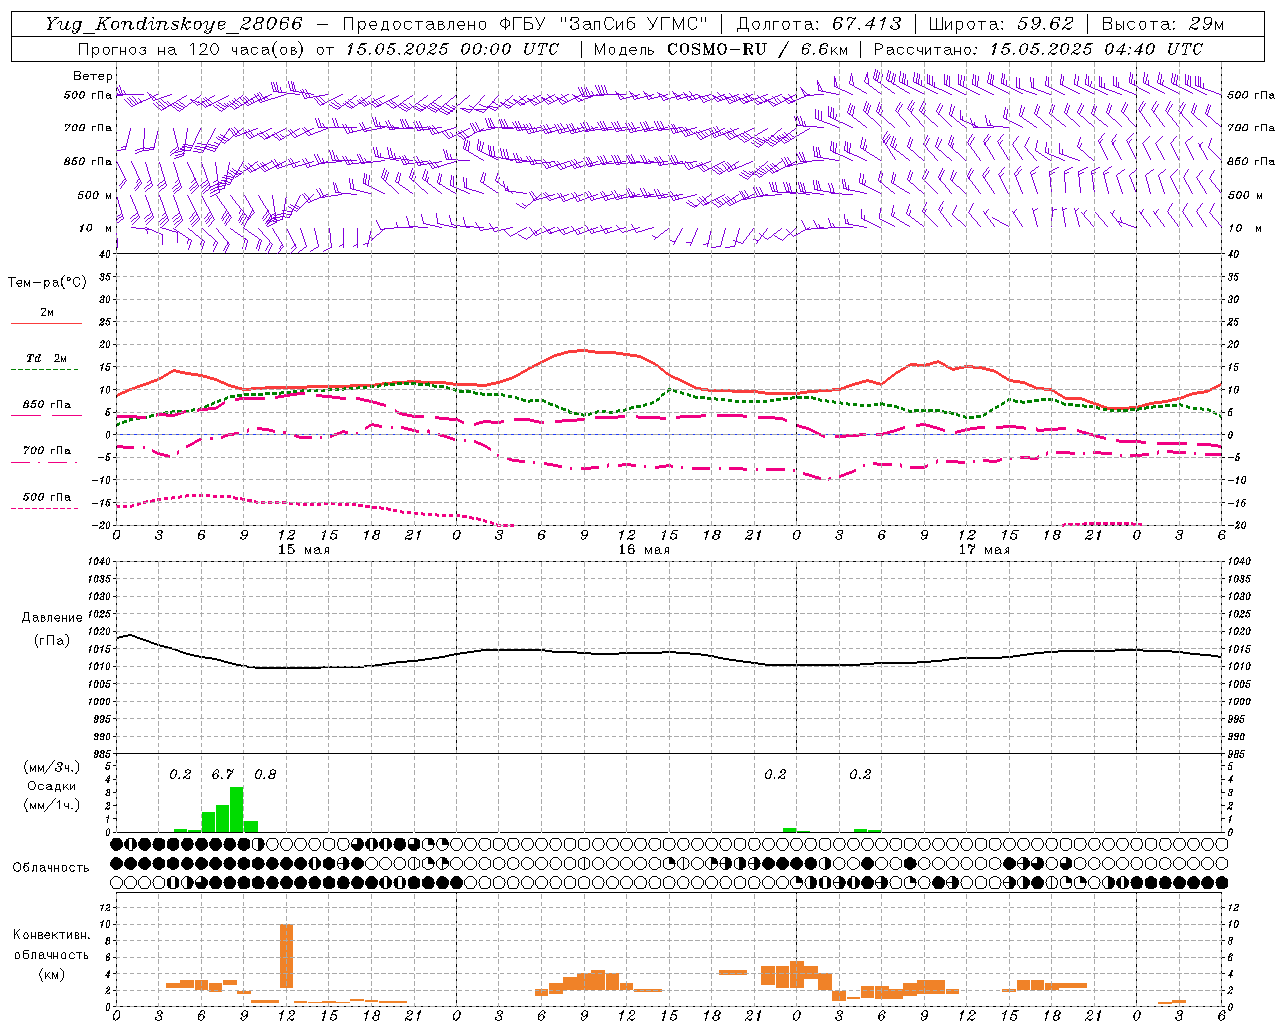The image size is (1280, 1024).
Task: Click the 6.7 precipitation total value
Action: pyautogui.click(x=223, y=774)
